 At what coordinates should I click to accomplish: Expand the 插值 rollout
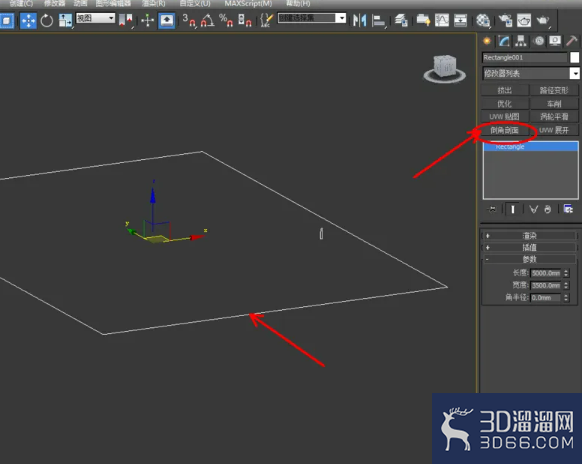[529, 247]
